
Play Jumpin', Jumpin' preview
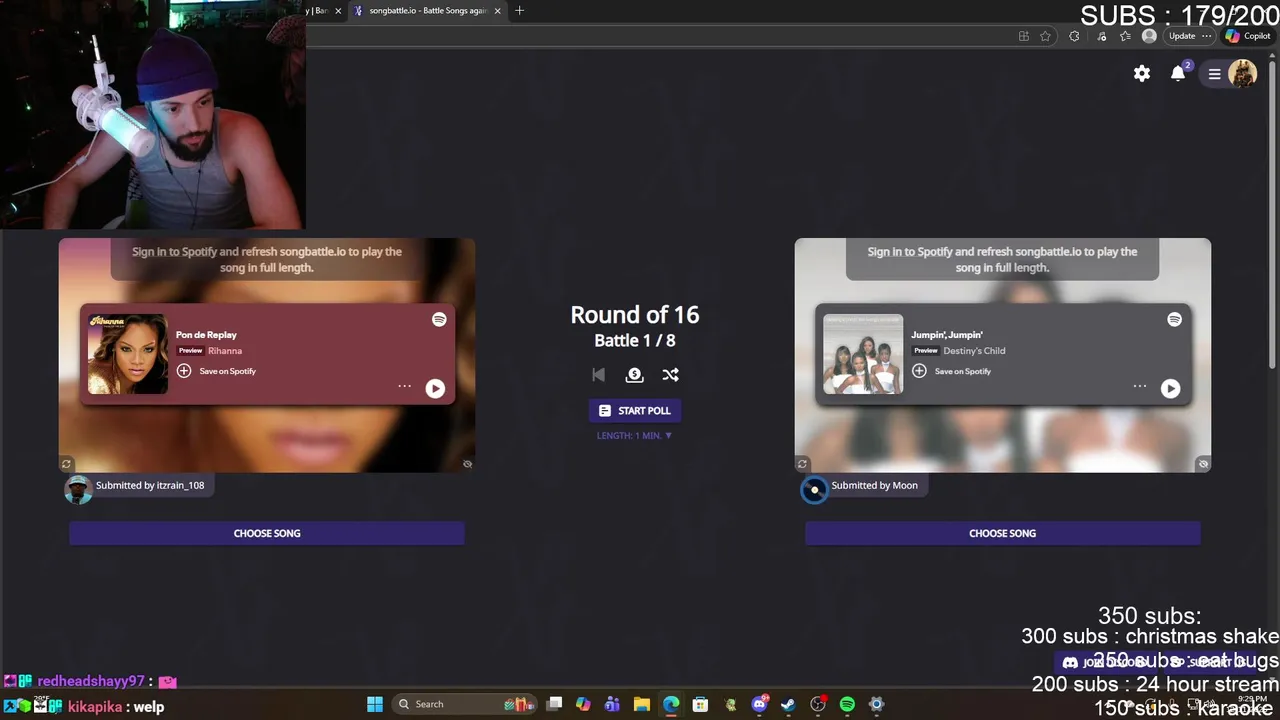(x=1170, y=389)
